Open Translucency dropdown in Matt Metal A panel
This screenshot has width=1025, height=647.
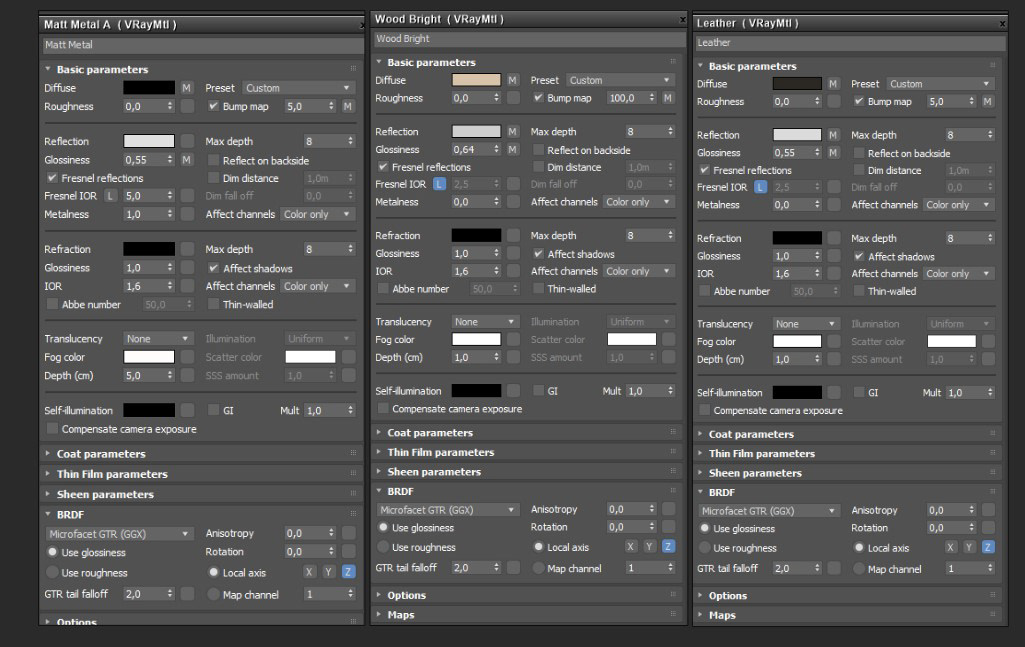(x=158, y=339)
